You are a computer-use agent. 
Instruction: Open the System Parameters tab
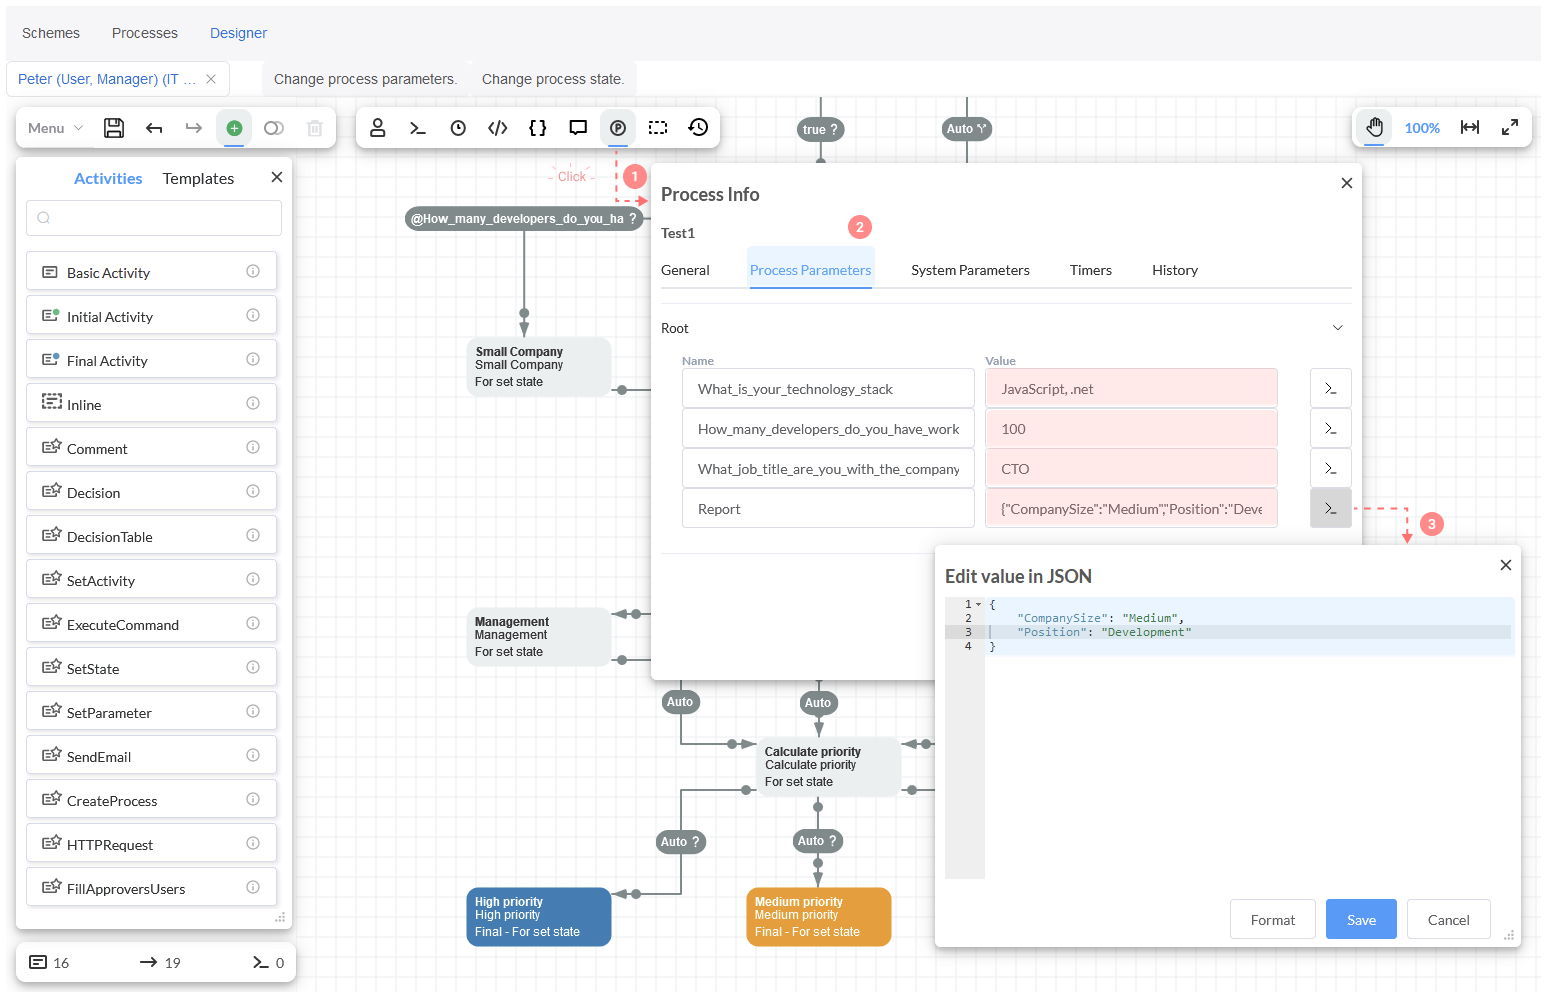(x=970, y=270)
